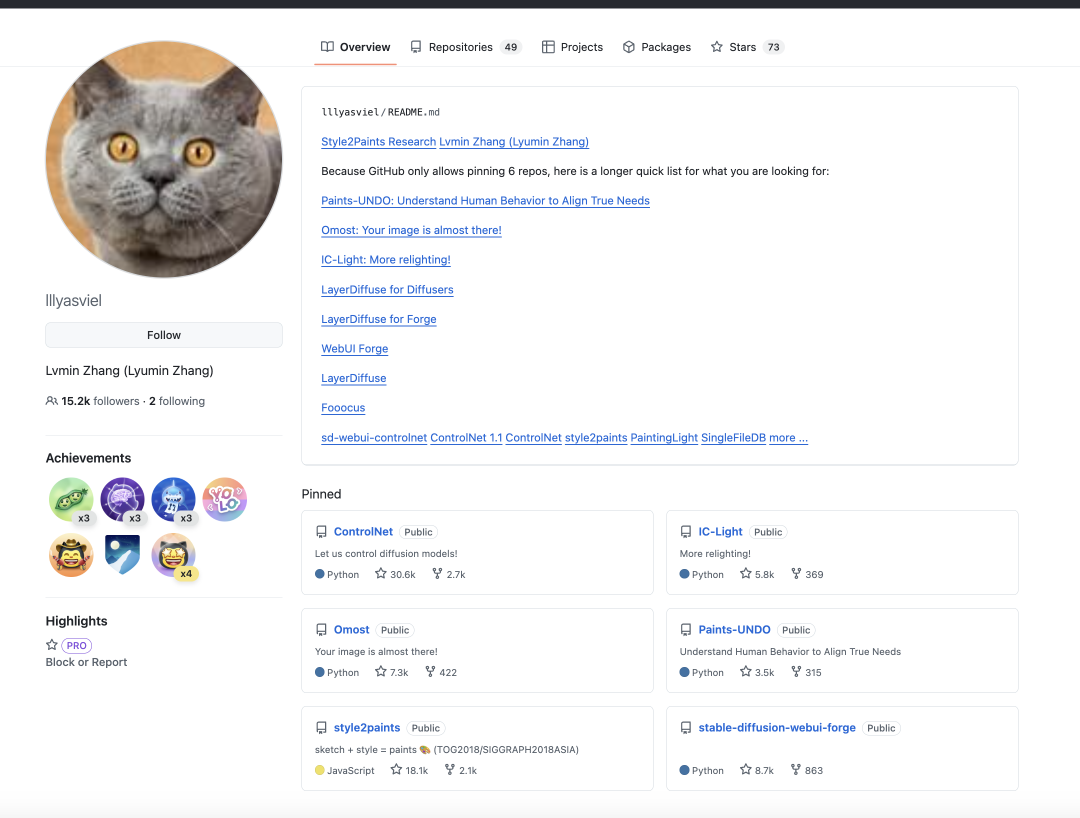
Task: Switch to the Repositories tab
Action: click(466, 47)
